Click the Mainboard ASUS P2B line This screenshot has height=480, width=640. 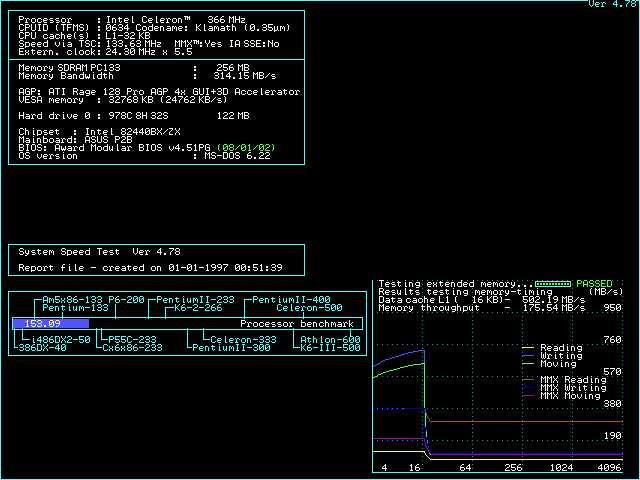pyautogui.click(x=76, y=140)
